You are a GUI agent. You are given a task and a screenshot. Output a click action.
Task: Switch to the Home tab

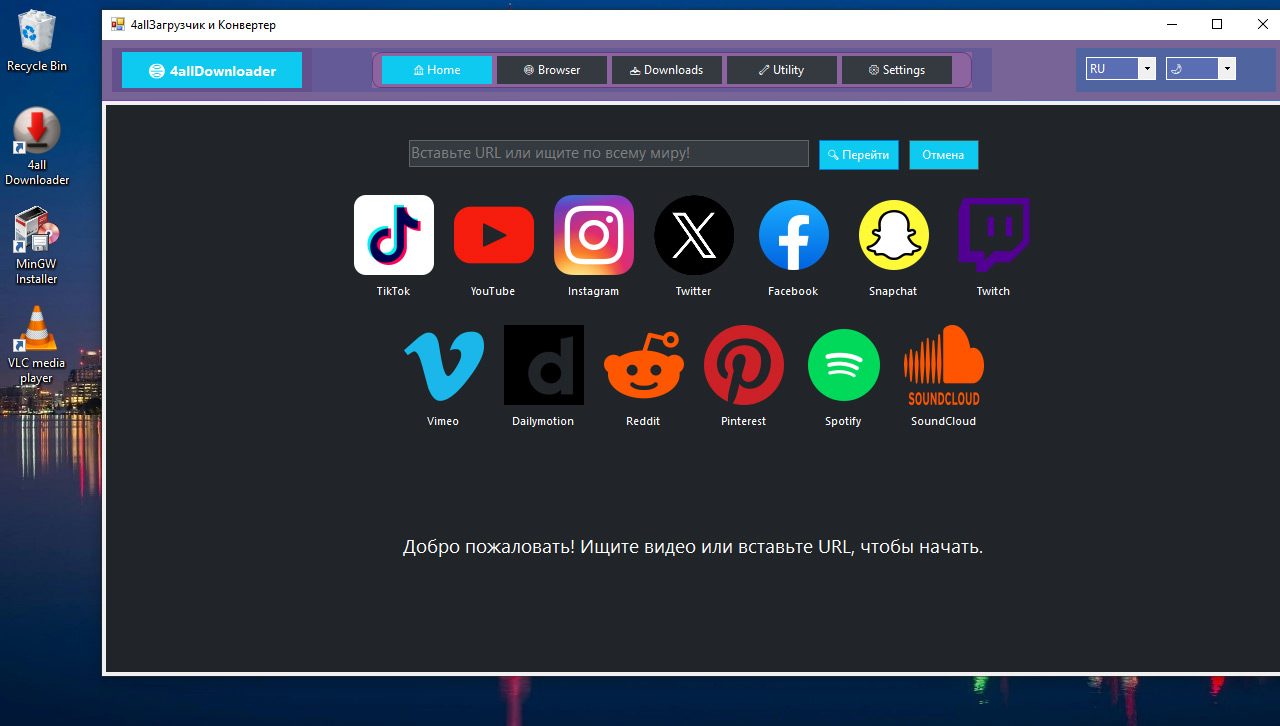[437, 70]
